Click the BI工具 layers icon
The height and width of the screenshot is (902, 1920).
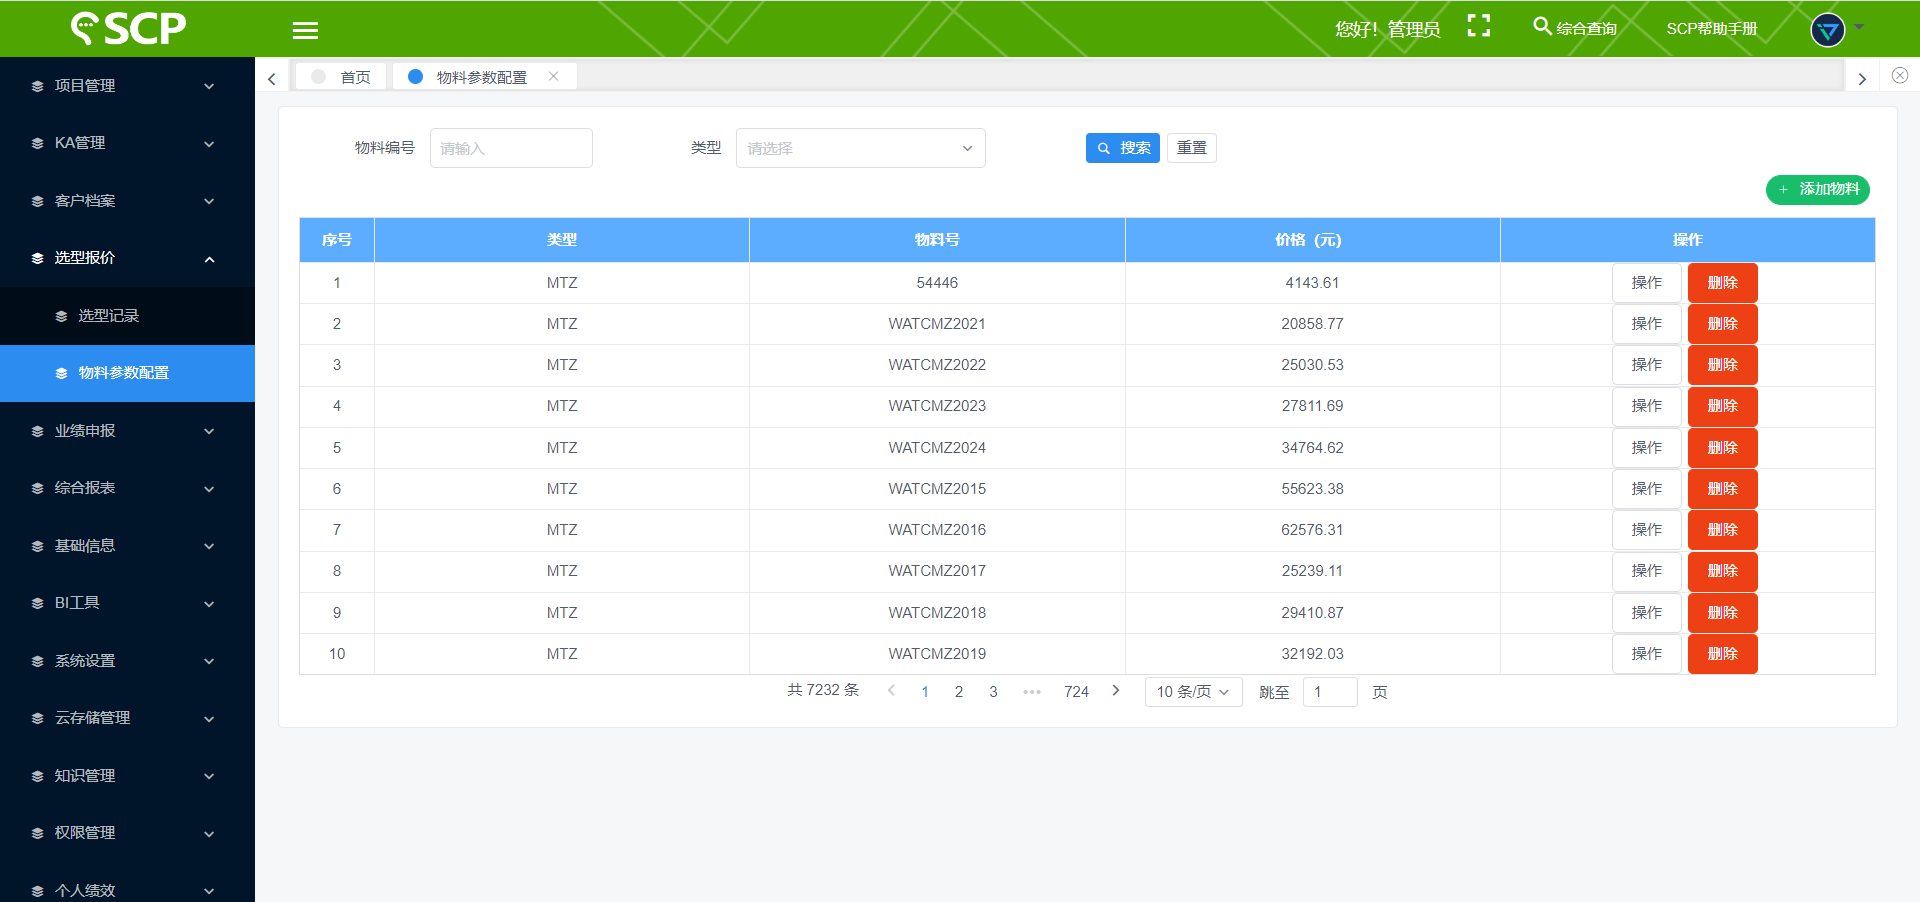37,603
